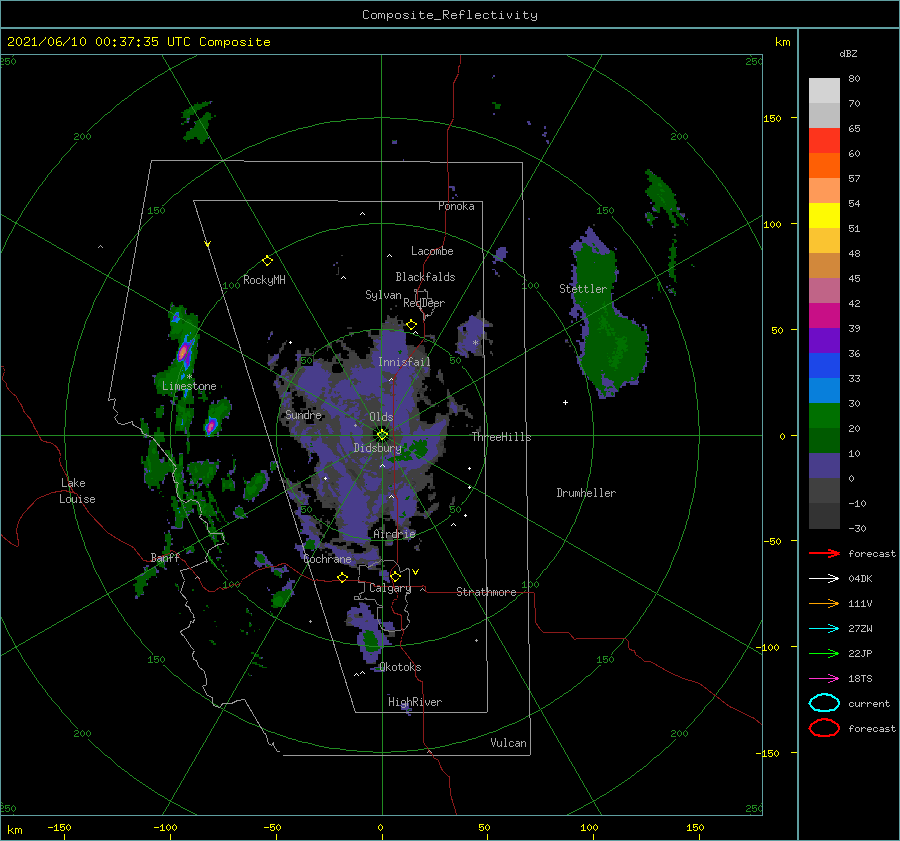Click the white cross marker west of Stettler cell
Screen dimensions: 900x841
(x=565, y=402)
